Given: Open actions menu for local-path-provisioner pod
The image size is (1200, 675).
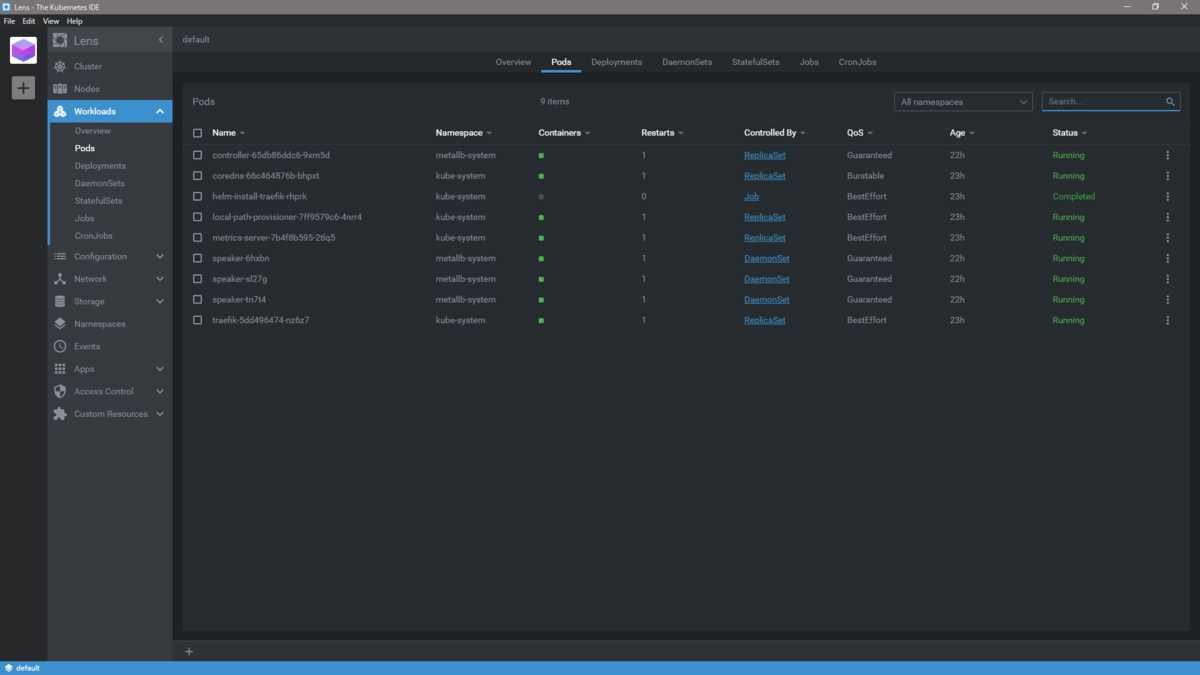Looking at the screenshot, I should pos(1167,217).
